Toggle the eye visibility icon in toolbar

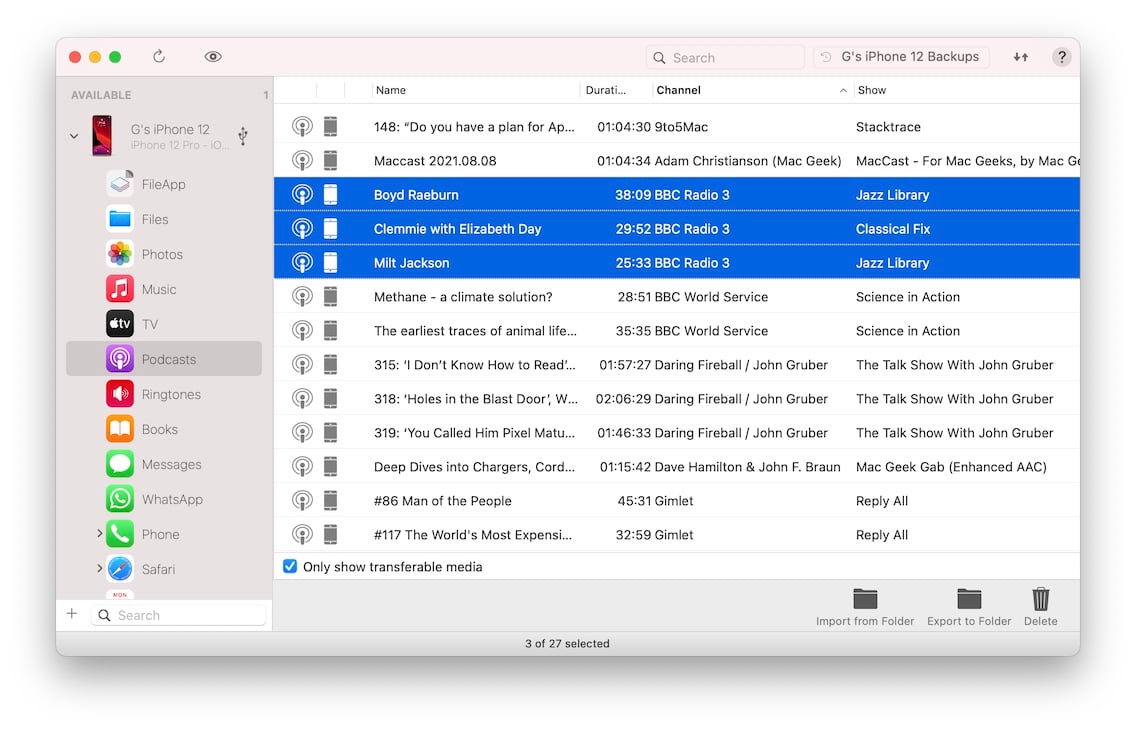[213, 56]
